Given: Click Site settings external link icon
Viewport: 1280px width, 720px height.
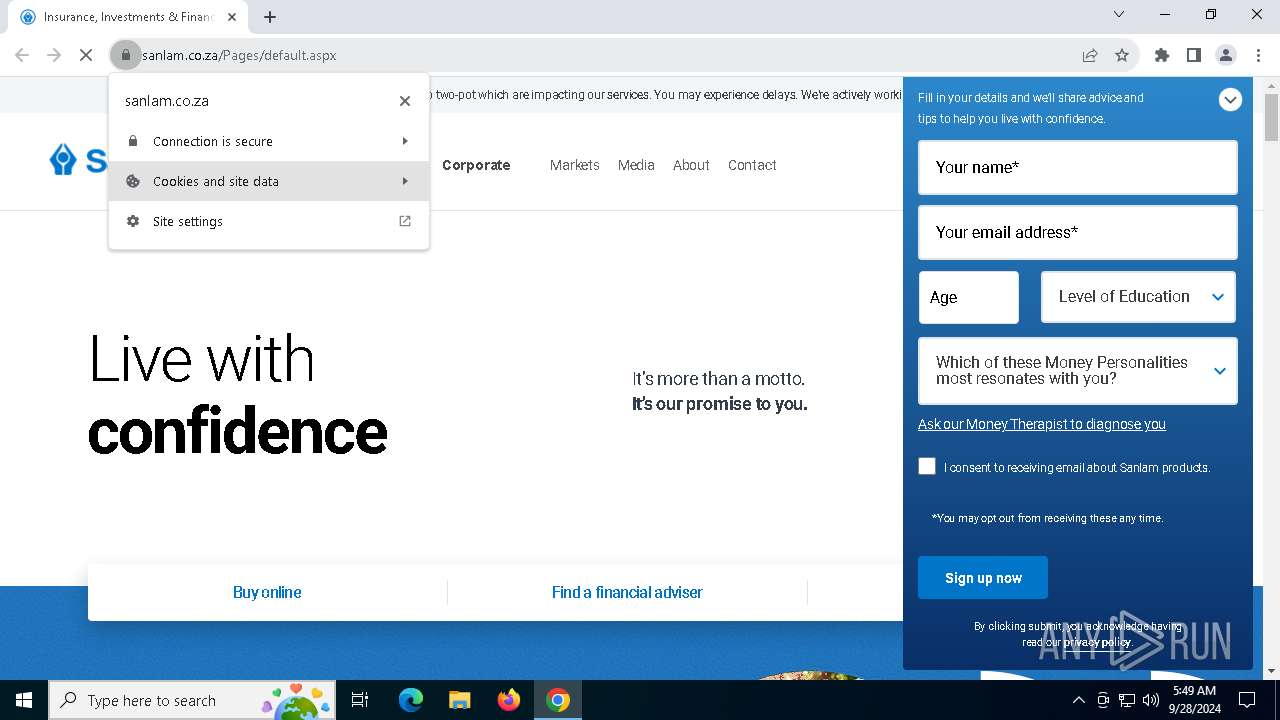Looking at the screenshot, I should (405, 221).
